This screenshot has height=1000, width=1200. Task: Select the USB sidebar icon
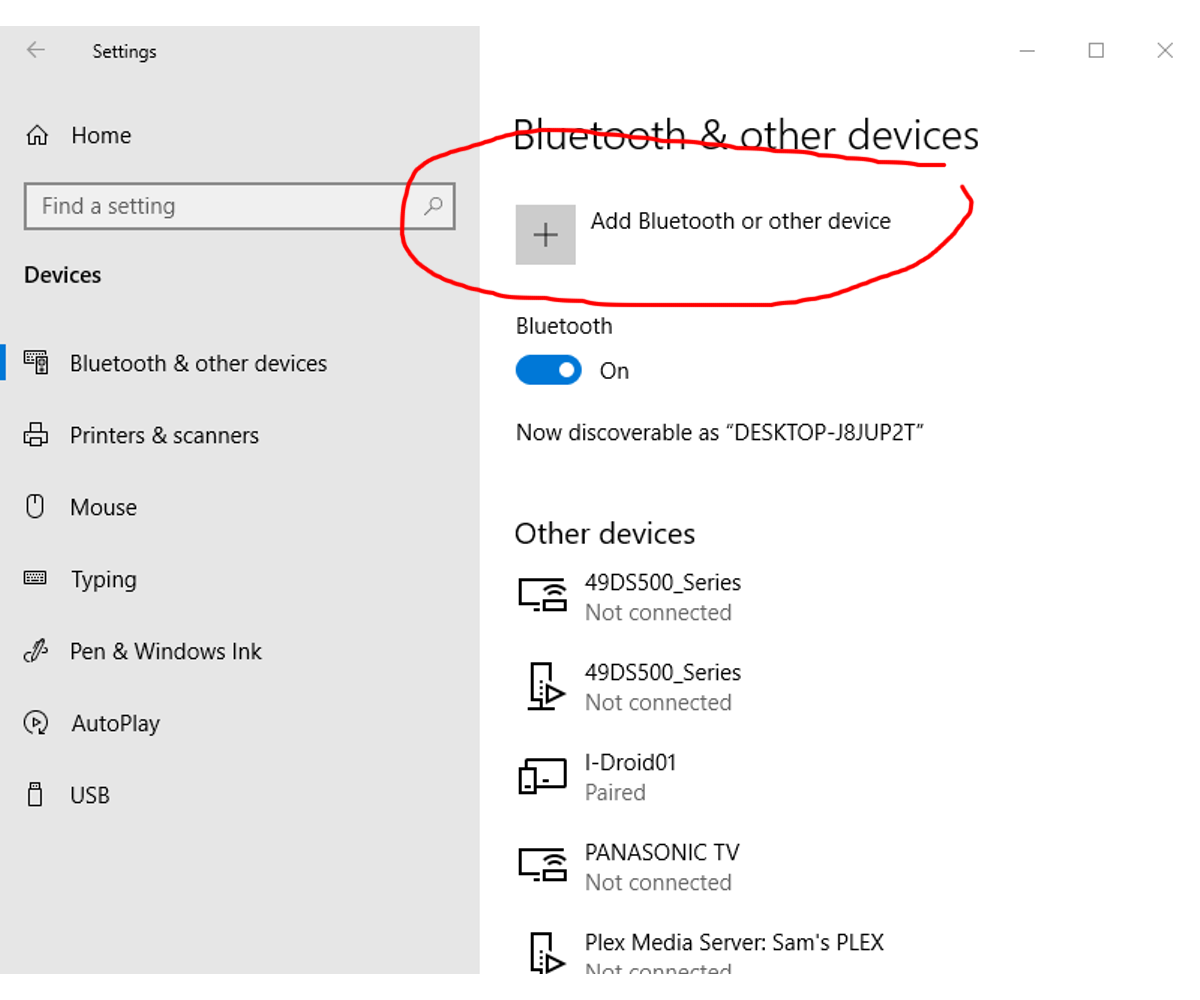point(35,794)
